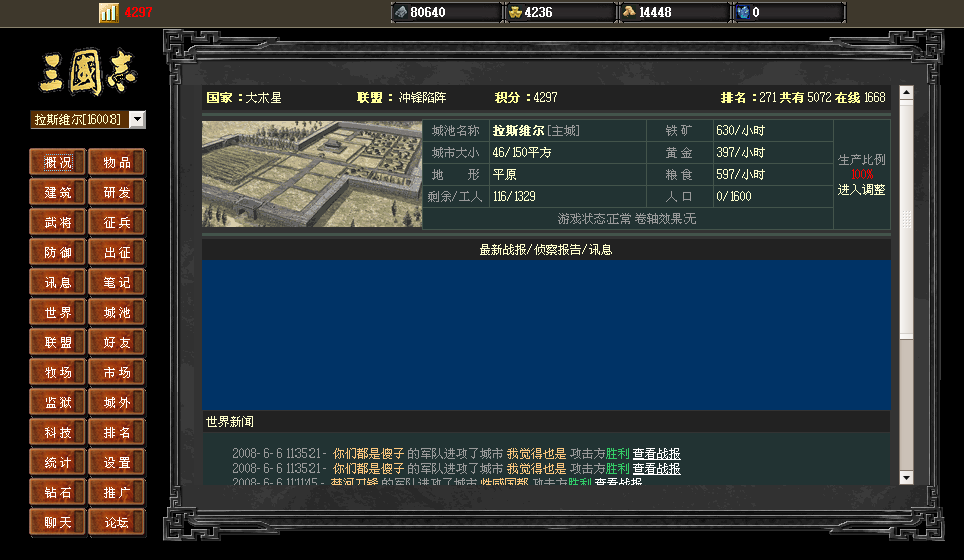Open the 市场 market button
The height and width of the screenshot is (560, 964).
point(116,373)
